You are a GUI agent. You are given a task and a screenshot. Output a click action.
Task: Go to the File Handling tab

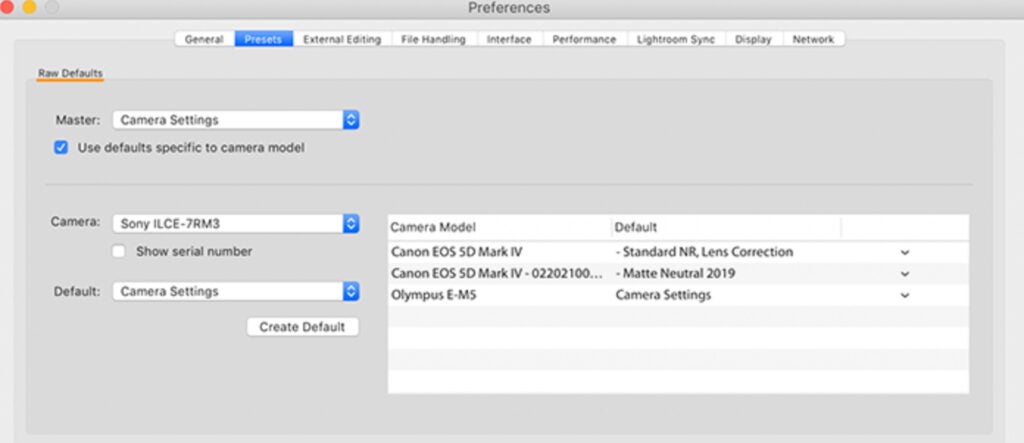coord(434,39)
